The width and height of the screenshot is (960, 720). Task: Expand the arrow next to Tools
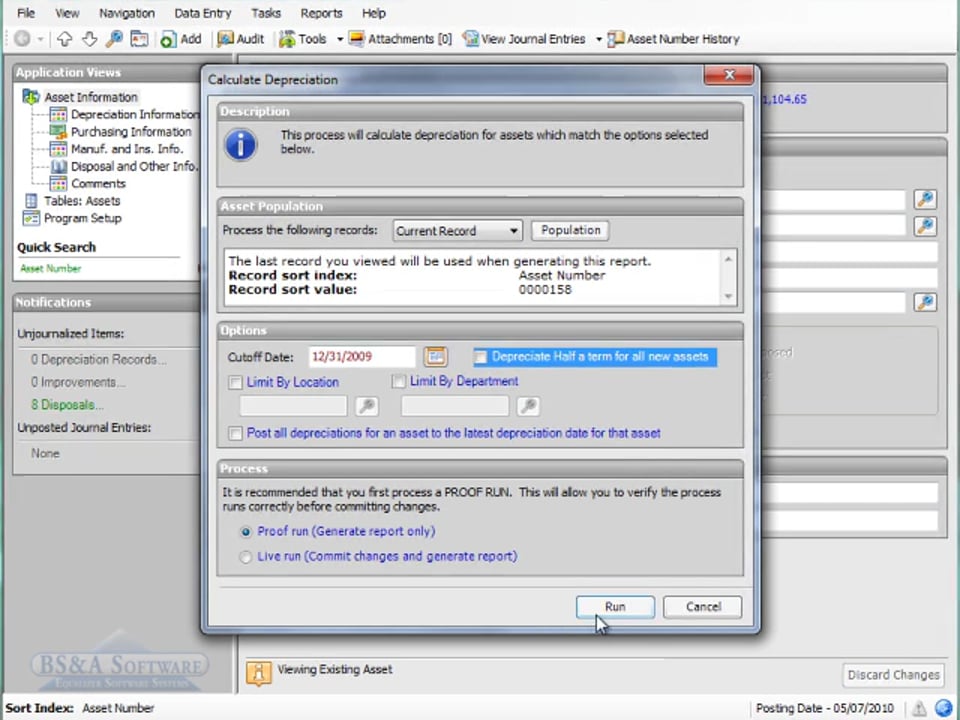(x=340, y=39)
